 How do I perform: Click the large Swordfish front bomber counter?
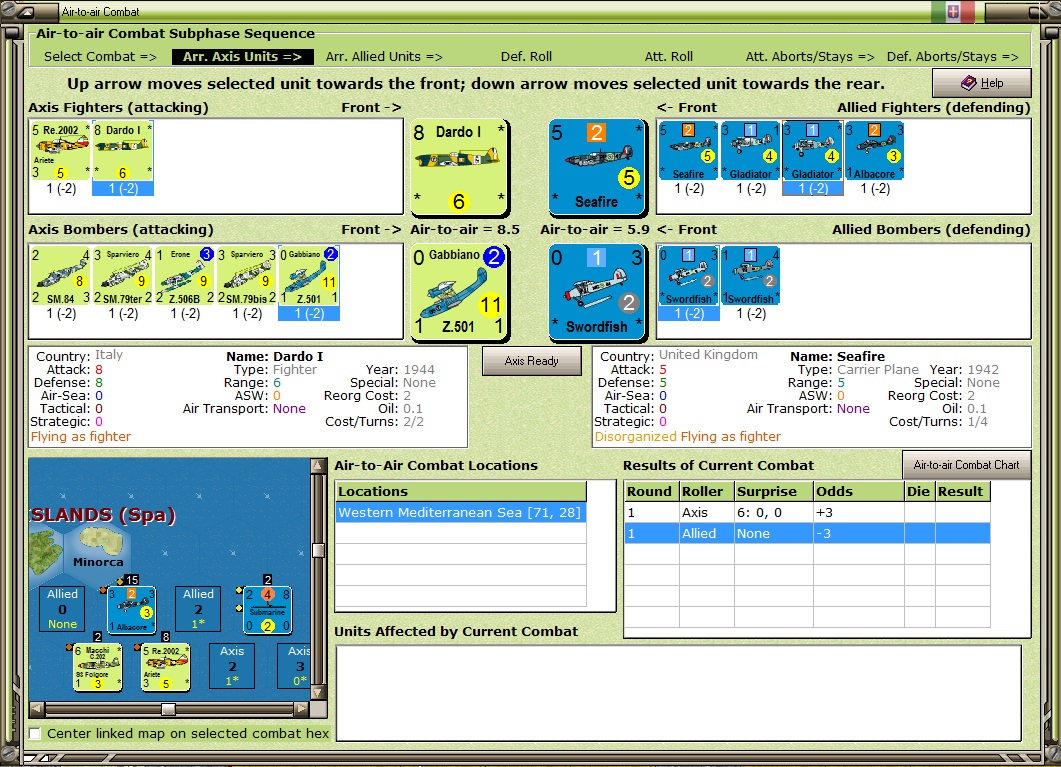(x=597, y=292)
